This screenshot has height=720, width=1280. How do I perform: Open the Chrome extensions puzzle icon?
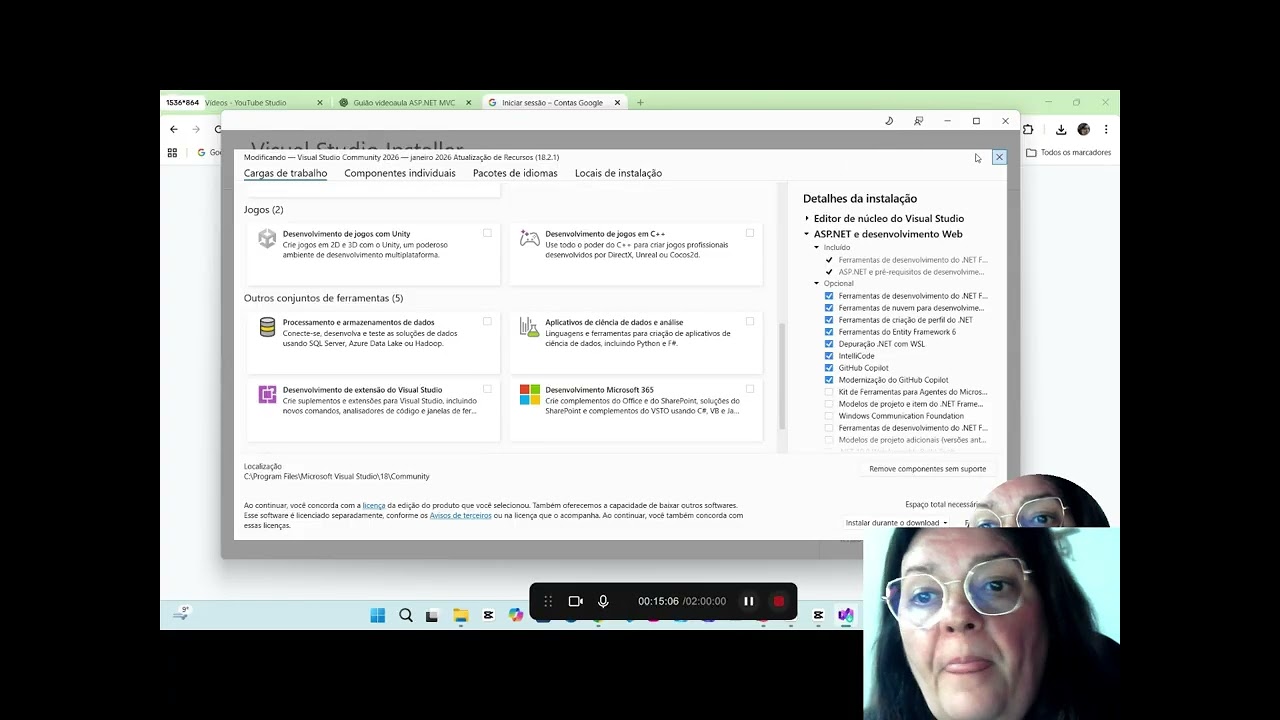1027,129
